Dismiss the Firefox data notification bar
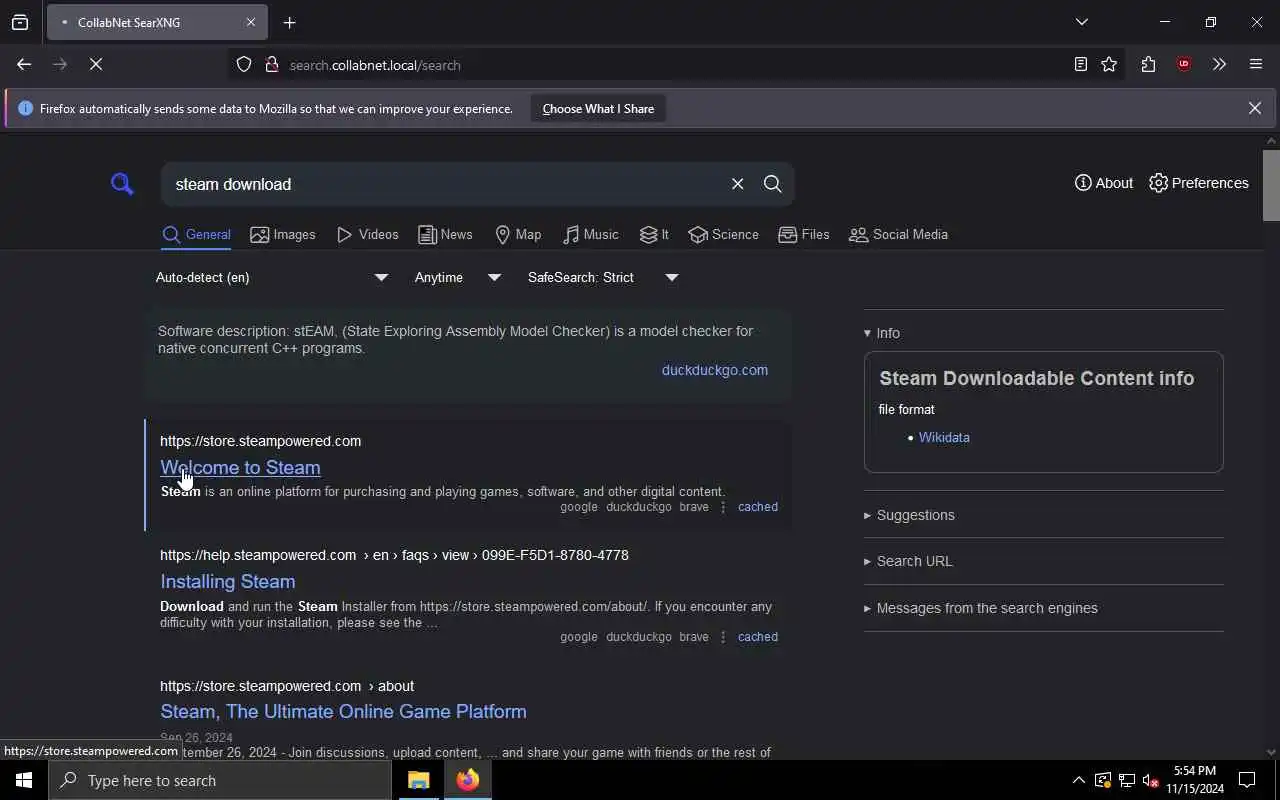The image size is (1280, 800). pos(1254,108)
